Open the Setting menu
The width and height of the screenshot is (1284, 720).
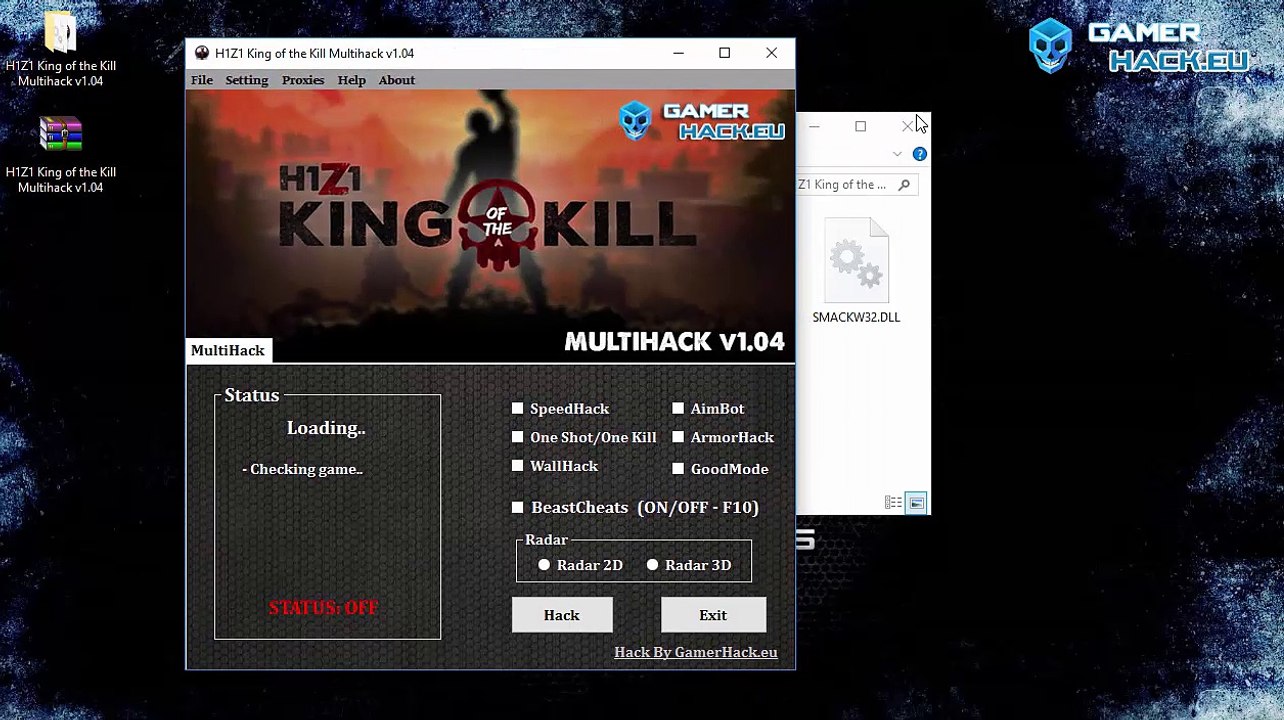tap(246, 80)
